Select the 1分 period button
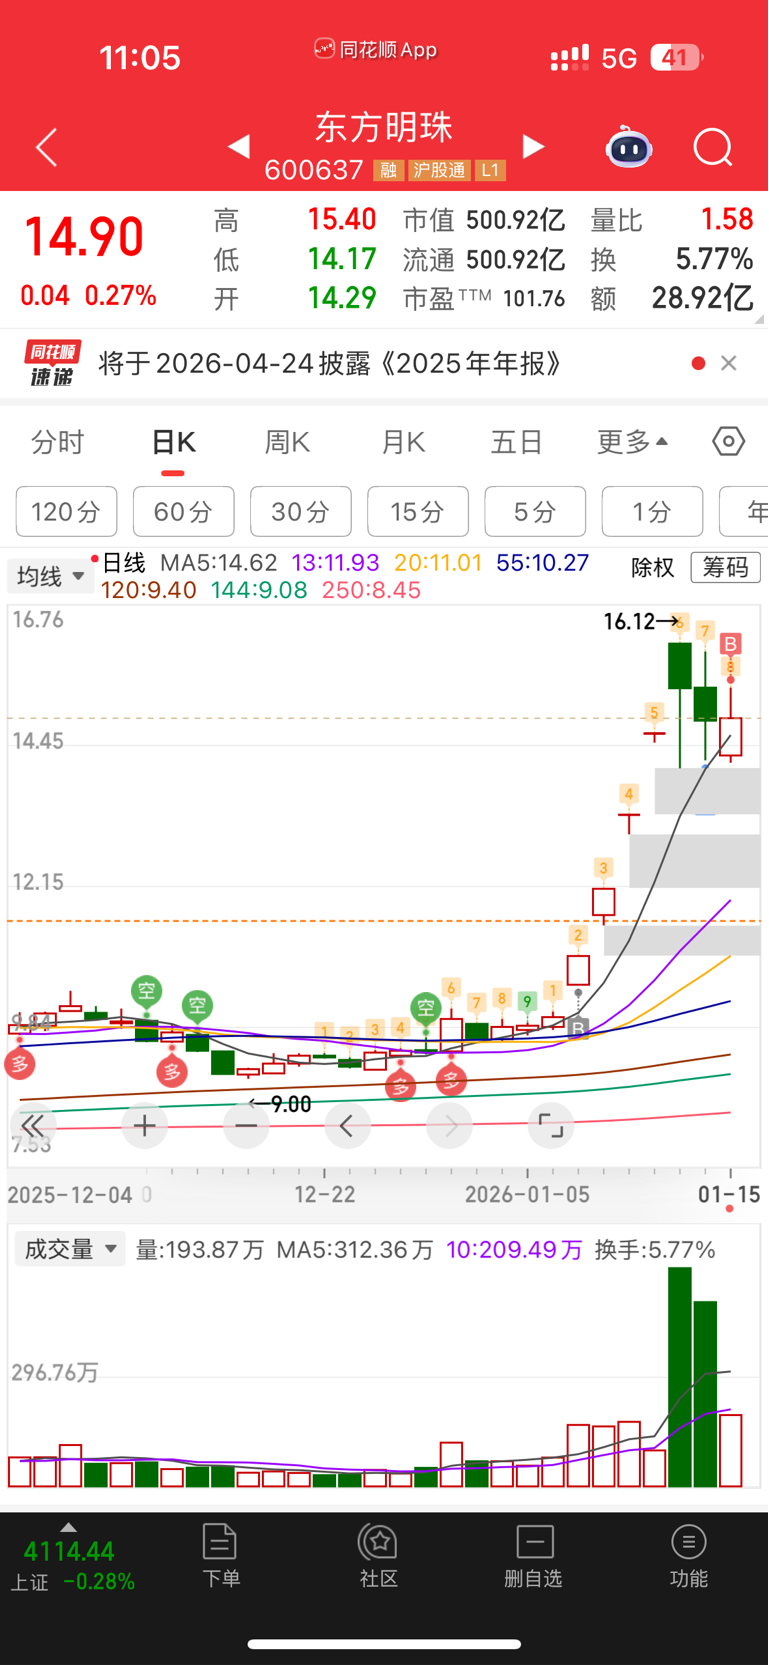The height and width of the screenshot is (1665, 769). [652, 512]
